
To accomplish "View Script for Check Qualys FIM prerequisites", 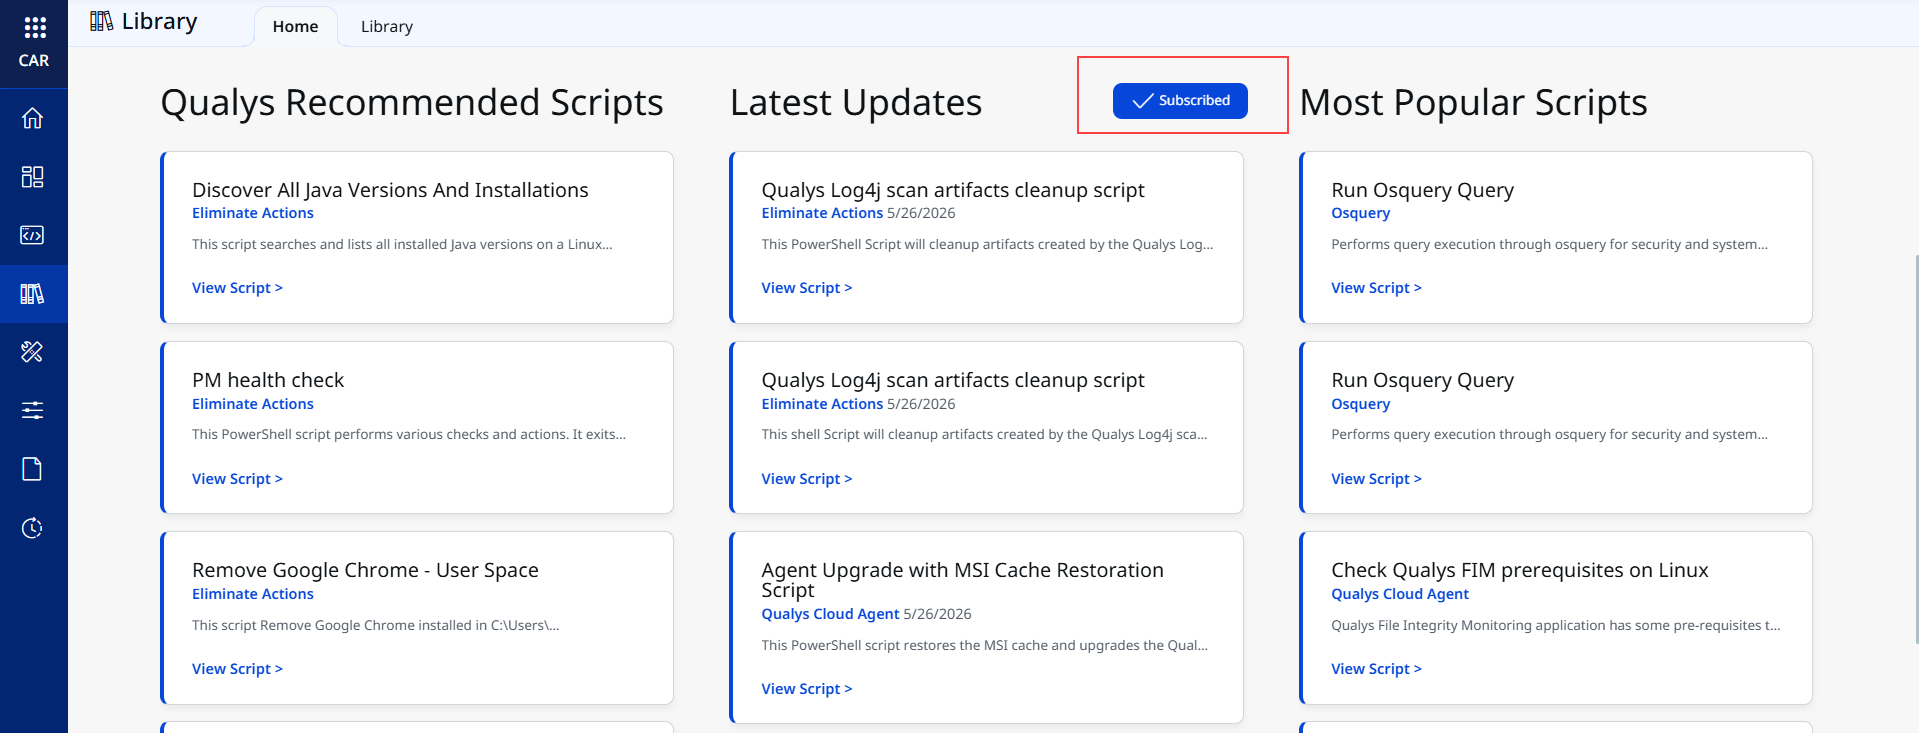I will (1376, 669).
